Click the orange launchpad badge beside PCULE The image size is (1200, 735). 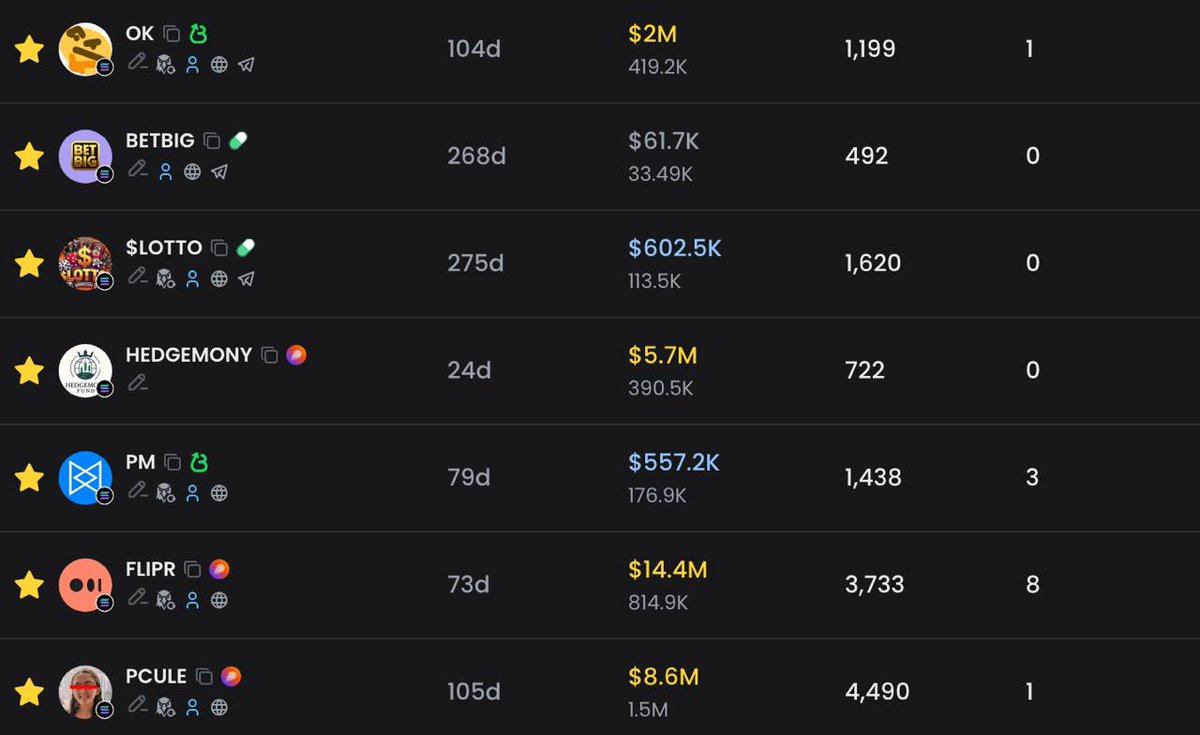(x=230, y=677)
